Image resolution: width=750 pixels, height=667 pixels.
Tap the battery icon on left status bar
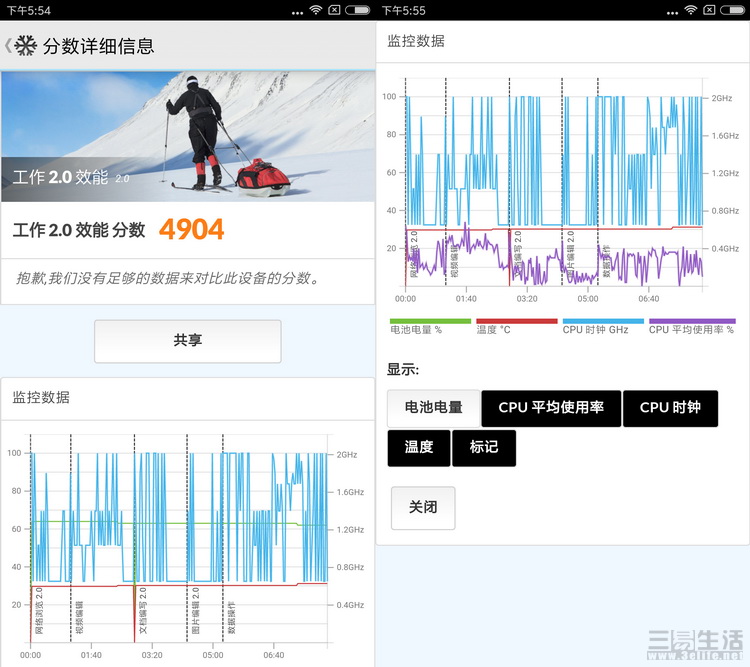click(358, 10)
